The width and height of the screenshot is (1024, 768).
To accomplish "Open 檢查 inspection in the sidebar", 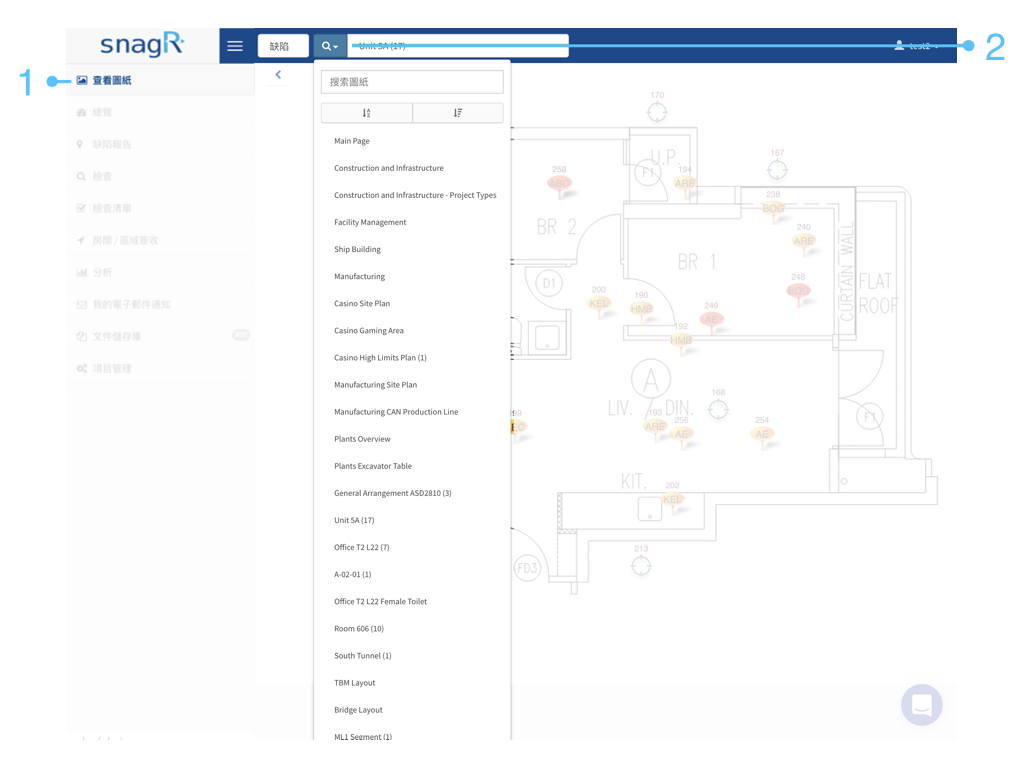I will point(160,176).
